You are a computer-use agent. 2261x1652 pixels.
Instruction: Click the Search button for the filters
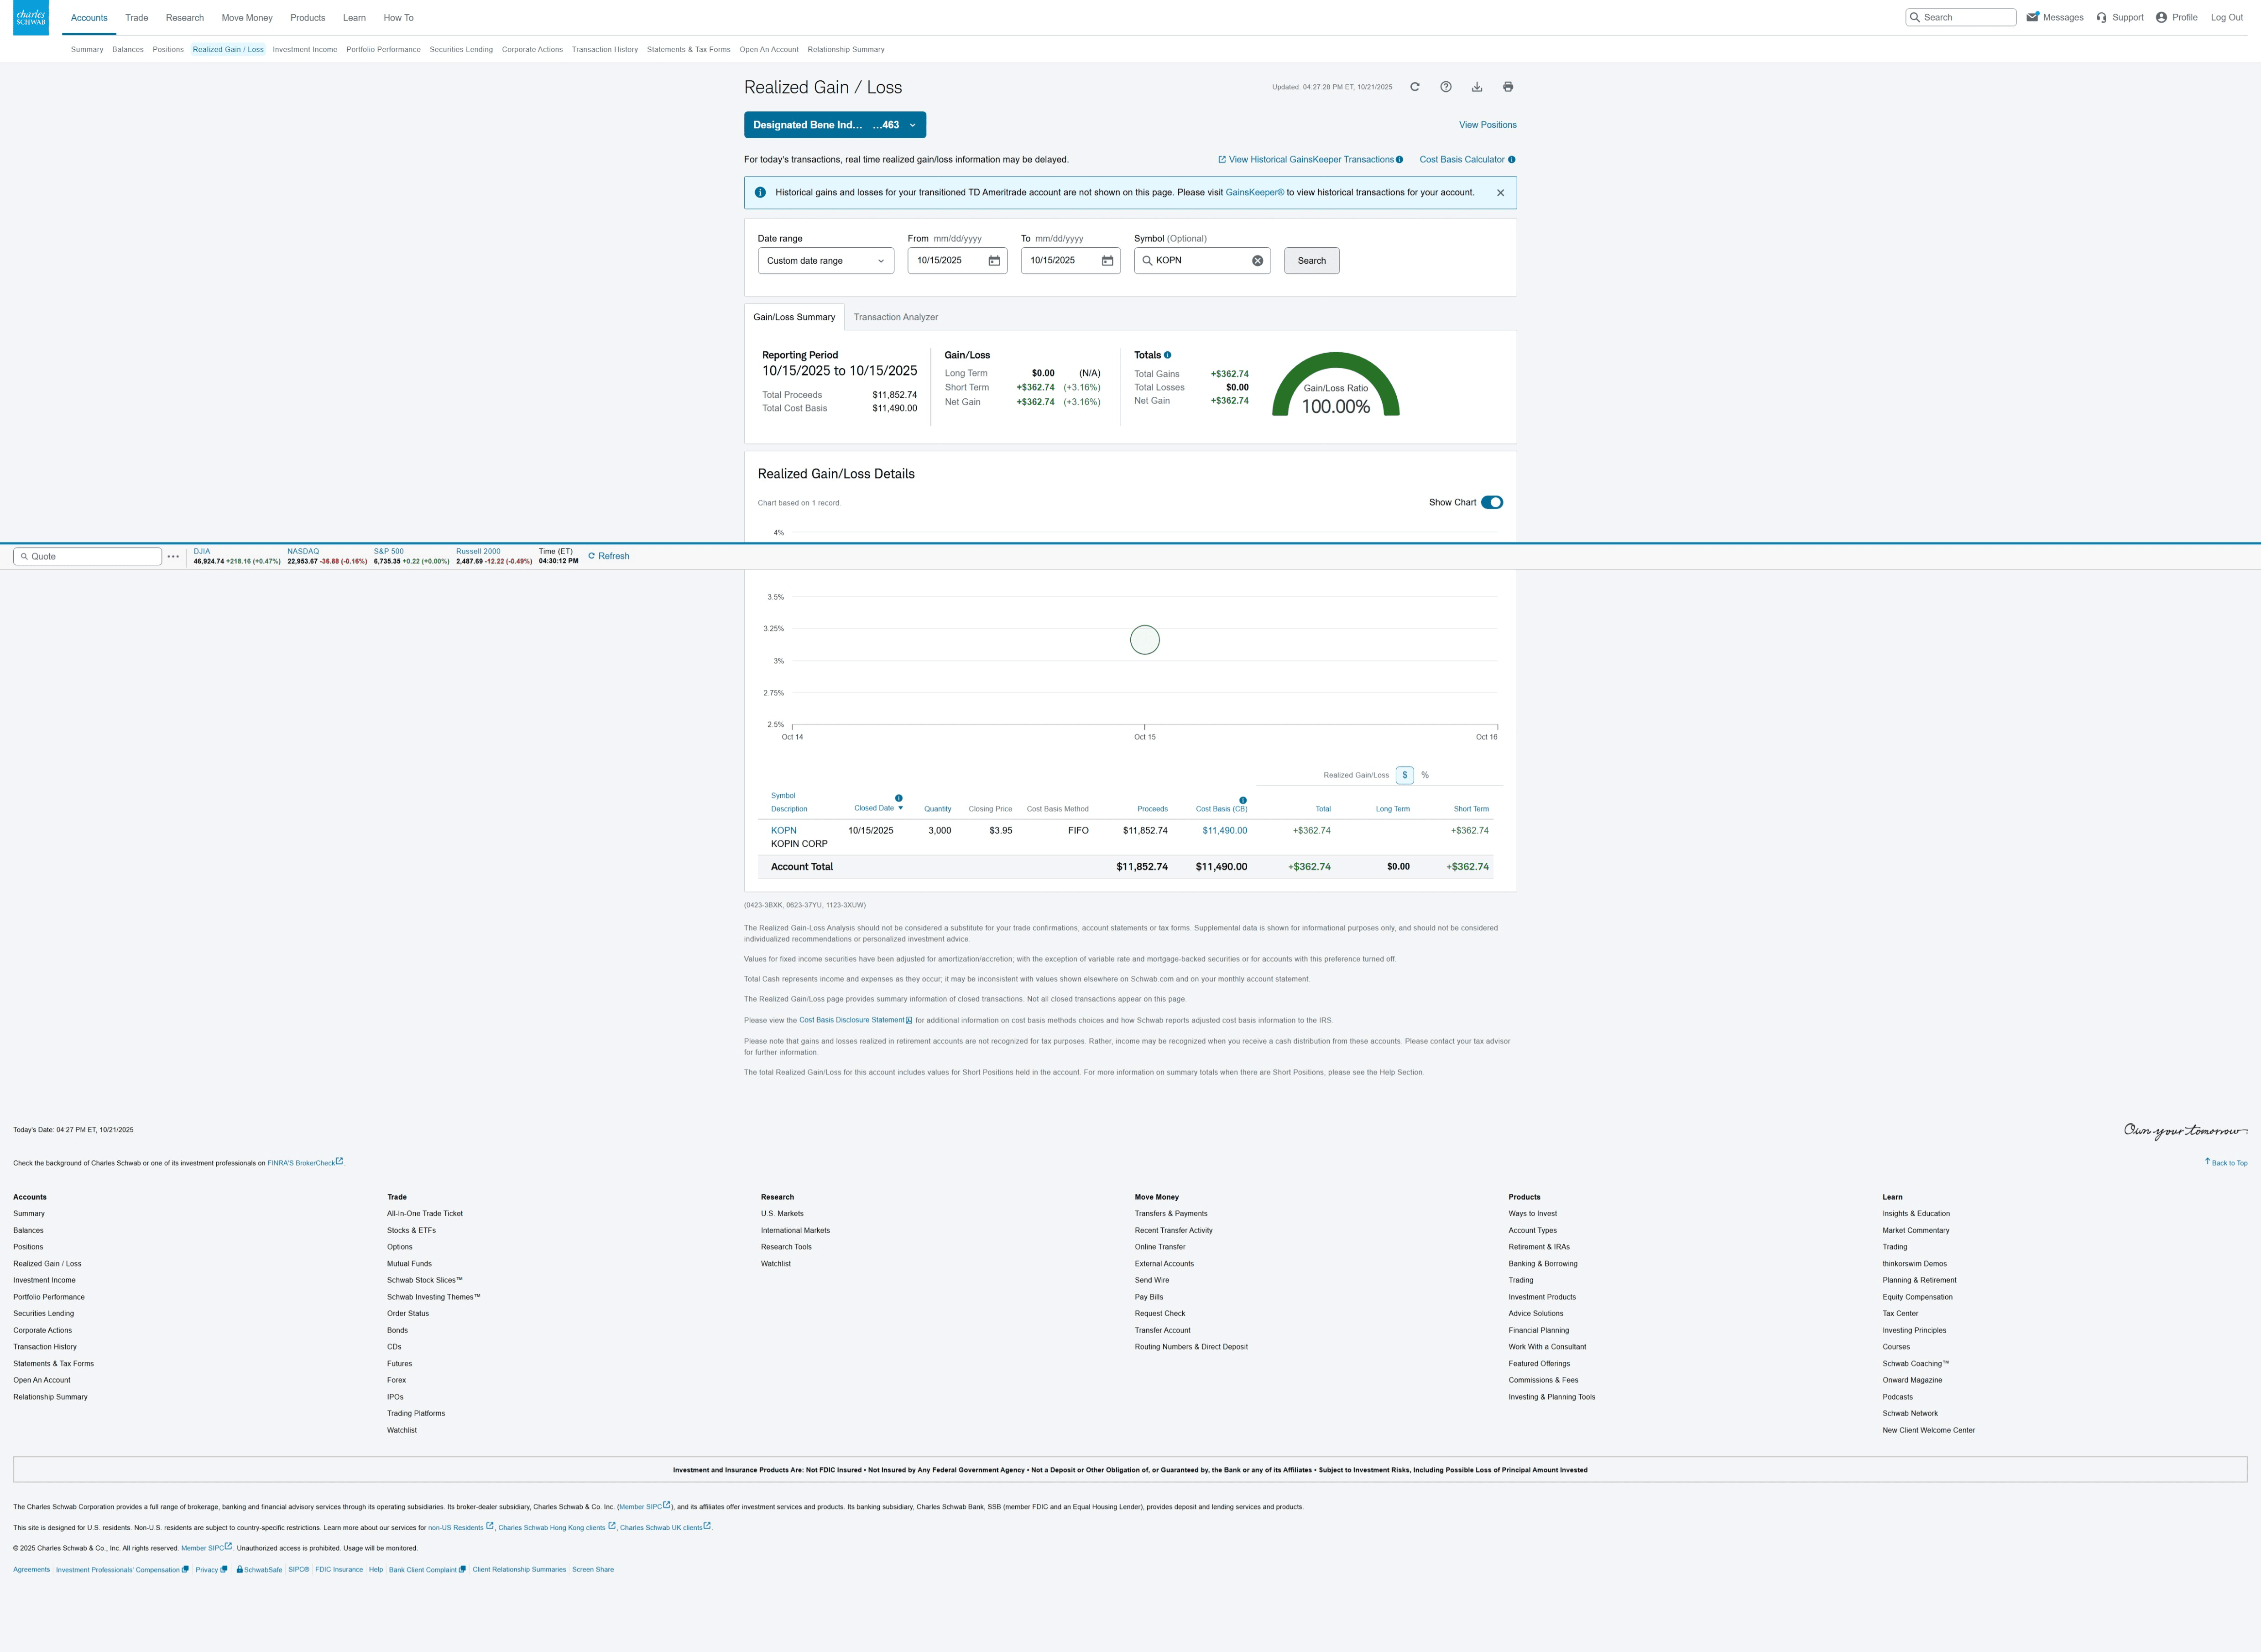coord(1311,261)
